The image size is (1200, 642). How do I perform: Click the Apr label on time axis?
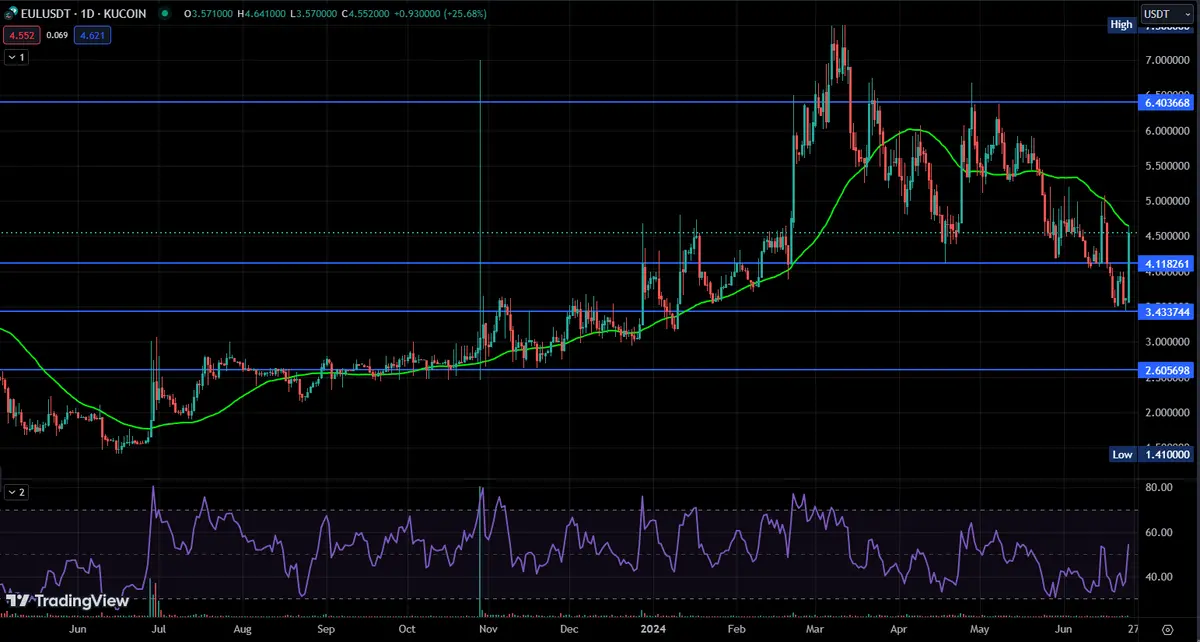click(897, 631)
